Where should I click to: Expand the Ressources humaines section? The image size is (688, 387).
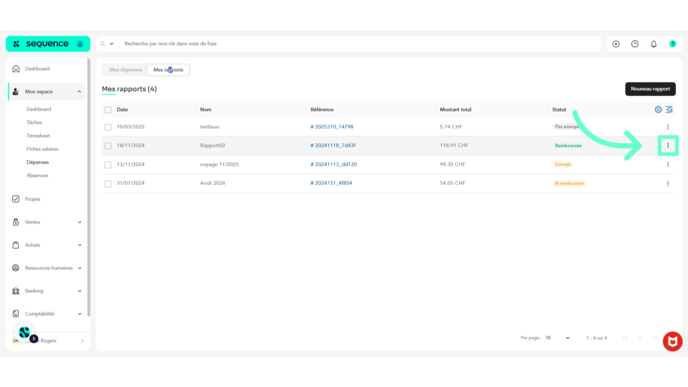(79, 268)
